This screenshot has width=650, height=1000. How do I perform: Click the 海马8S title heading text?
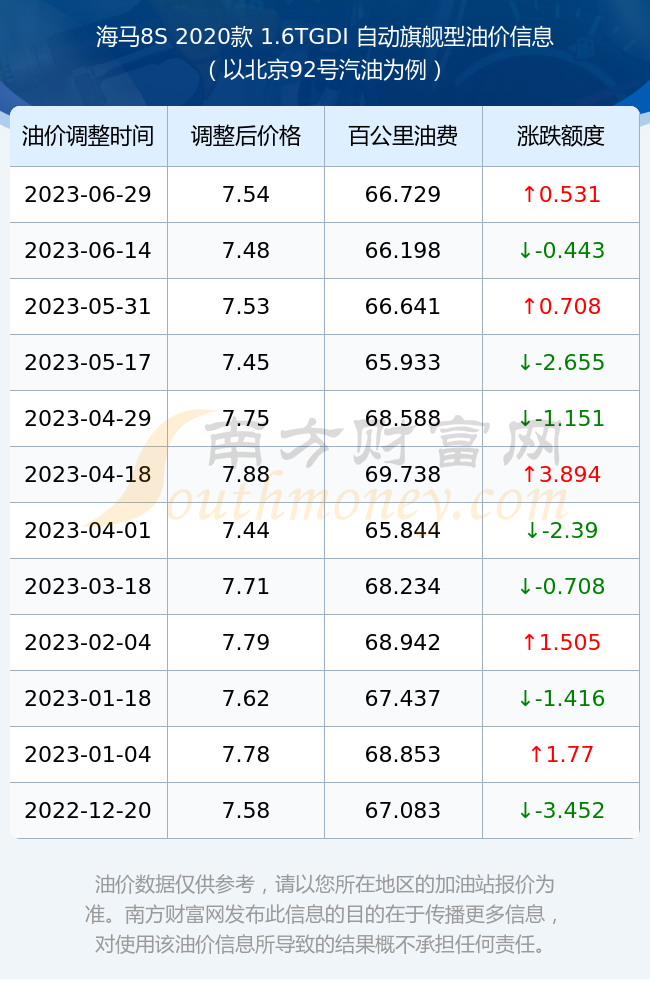pos(325,36)
